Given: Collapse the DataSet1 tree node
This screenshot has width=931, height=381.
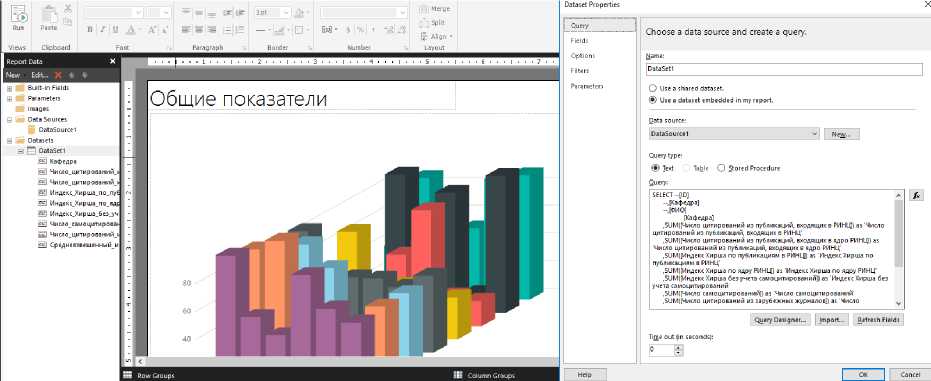Looking at the screenshot, I should click(20, 151).
